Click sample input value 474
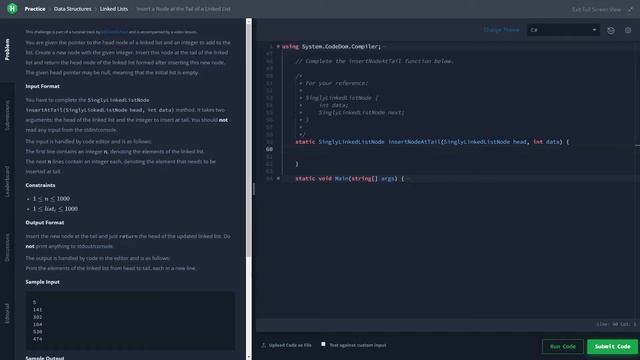640x360 pixels. click(x=38, y=339)
